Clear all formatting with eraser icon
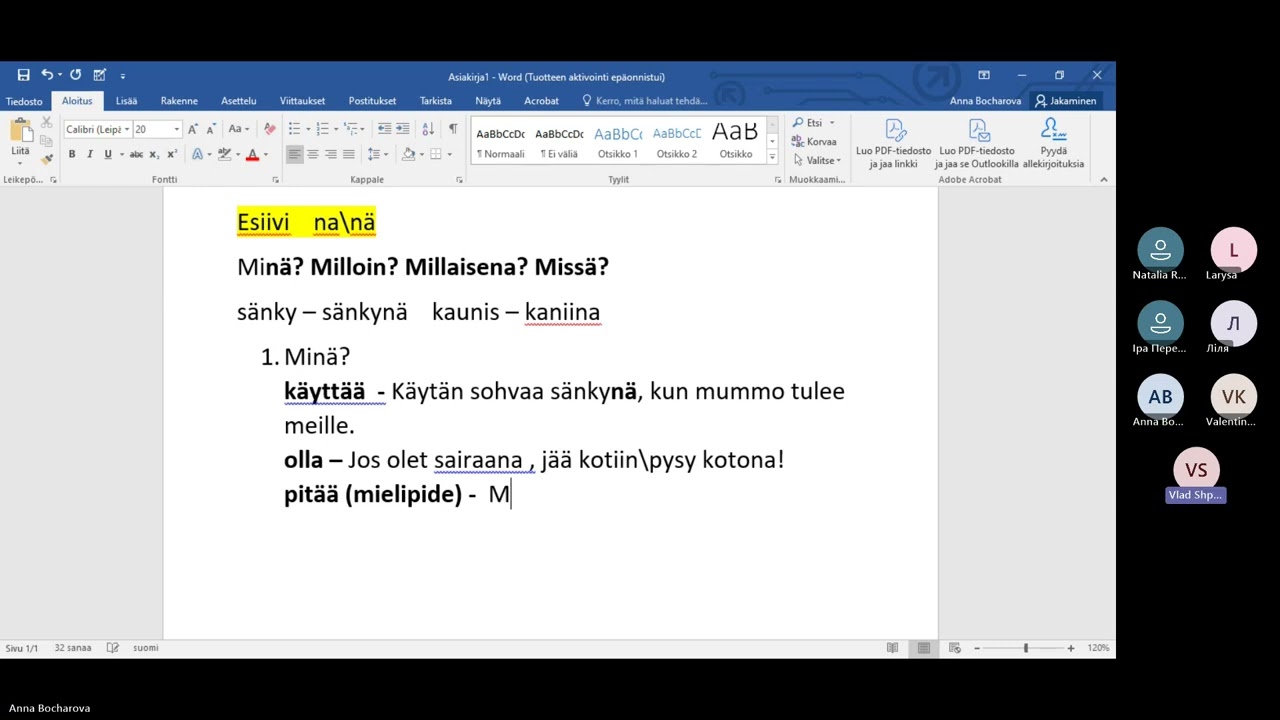 [x=269, y=129]
